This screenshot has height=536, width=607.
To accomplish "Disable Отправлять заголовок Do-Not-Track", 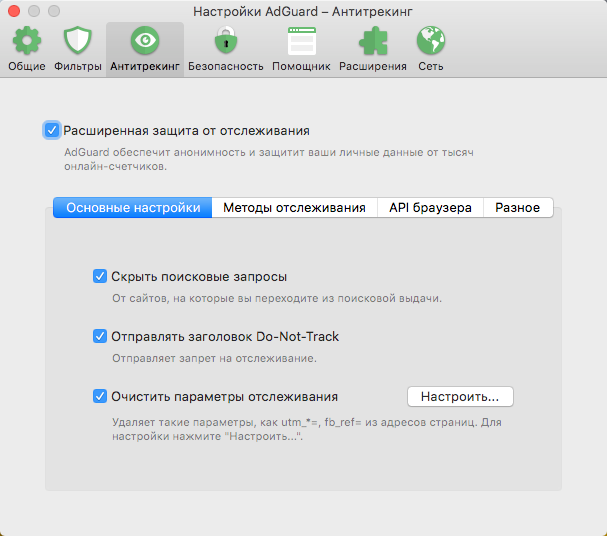I will (x=100, y=336).
